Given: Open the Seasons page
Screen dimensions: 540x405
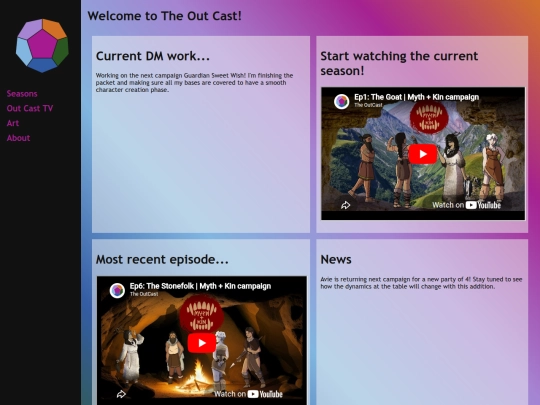Looking at the screenshot, I should click(22, 94).
